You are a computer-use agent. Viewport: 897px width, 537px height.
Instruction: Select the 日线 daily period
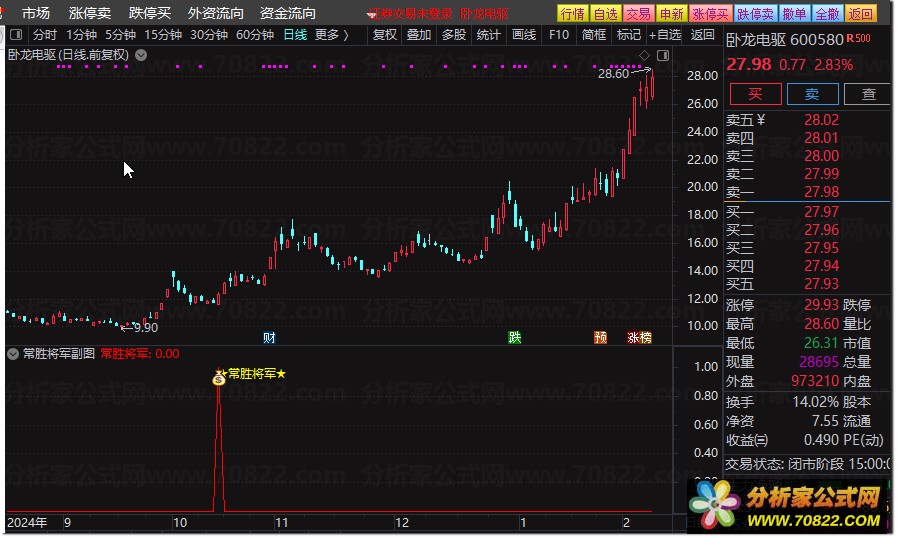coord(295,35)
